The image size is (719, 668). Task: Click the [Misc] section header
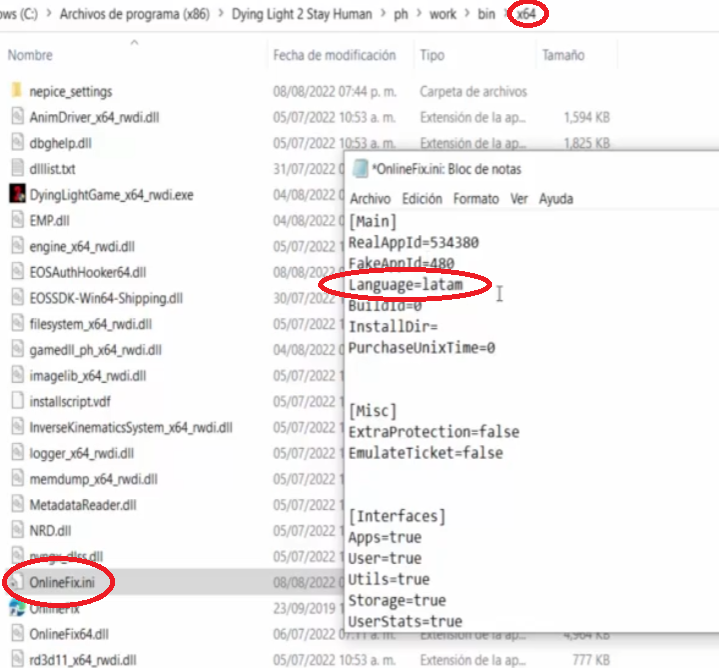point(372,411)
